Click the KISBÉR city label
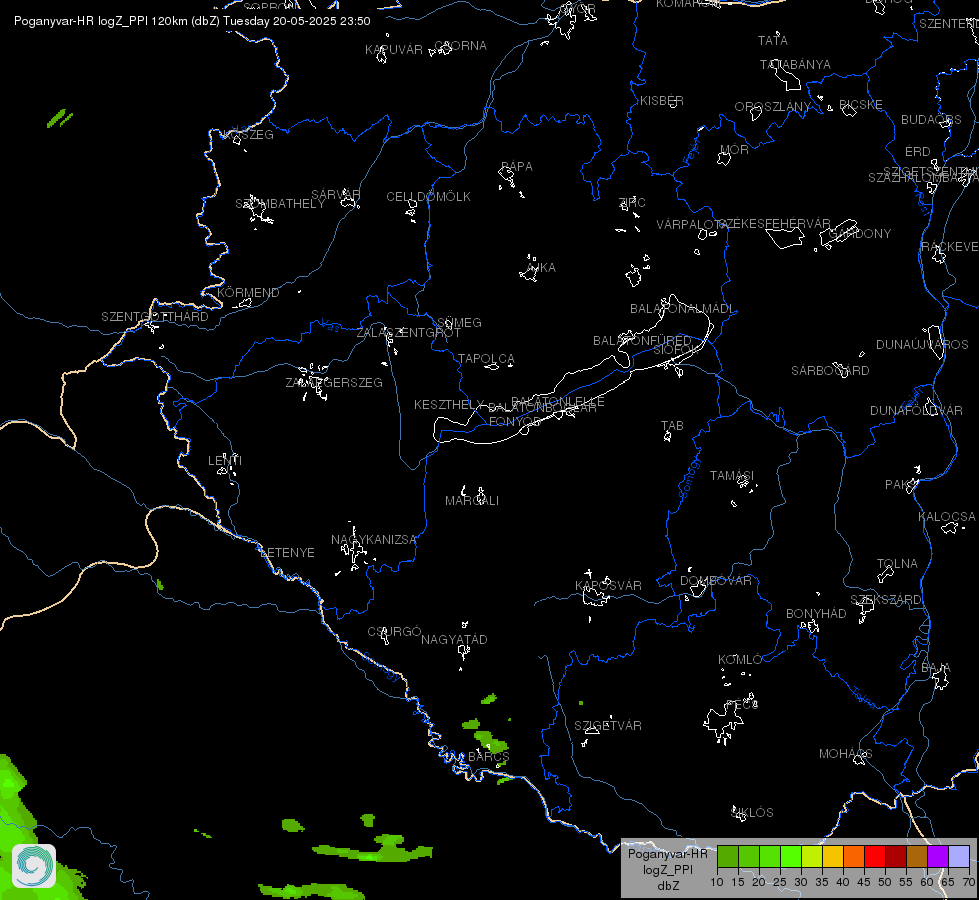This screenshot has height=900, width=979. tap(662, 101)
